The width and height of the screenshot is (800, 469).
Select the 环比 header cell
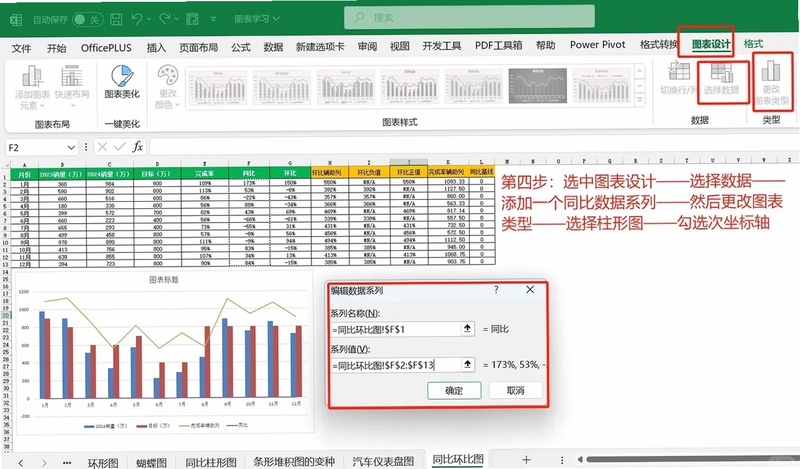pos(290,173)
